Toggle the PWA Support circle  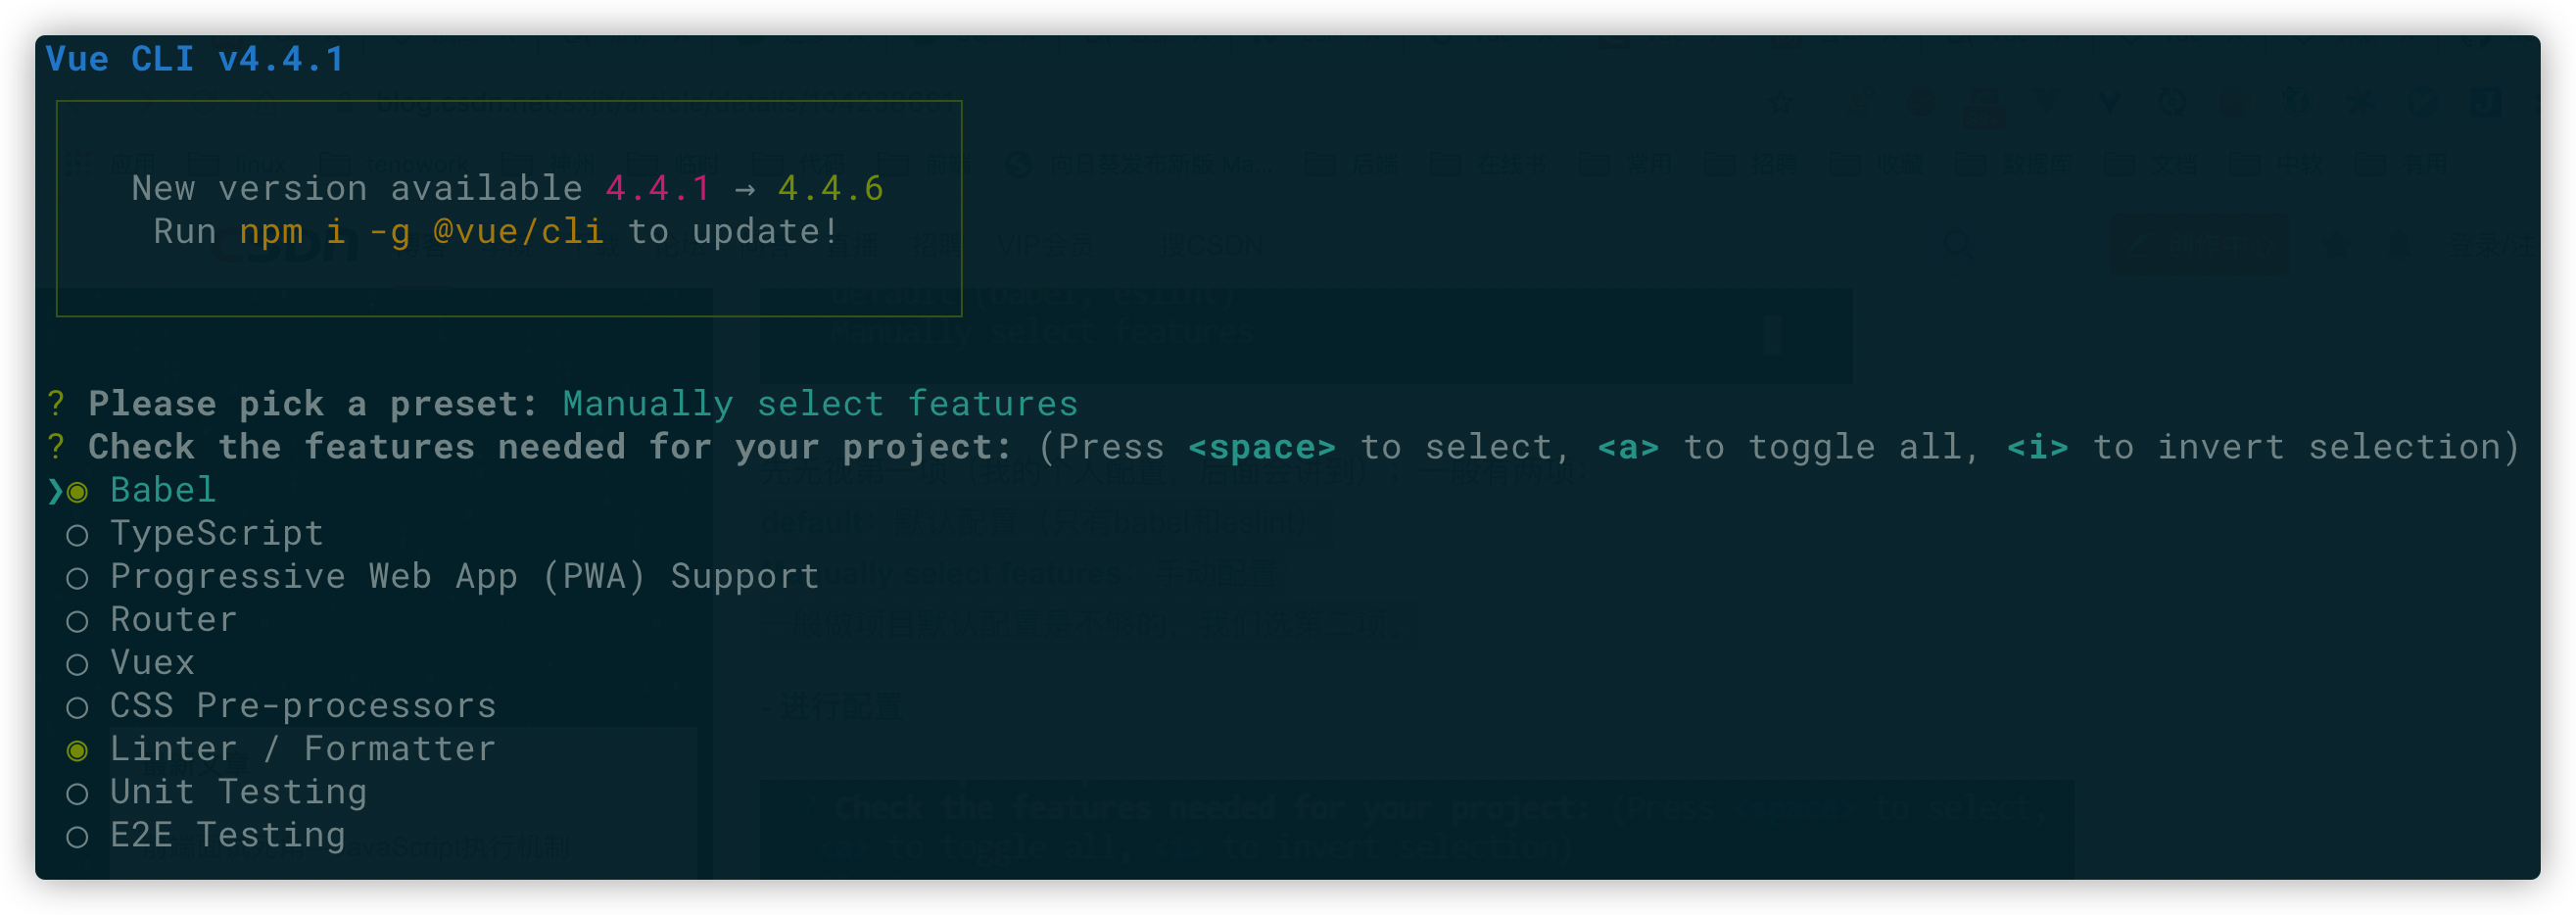pos(77,578)
